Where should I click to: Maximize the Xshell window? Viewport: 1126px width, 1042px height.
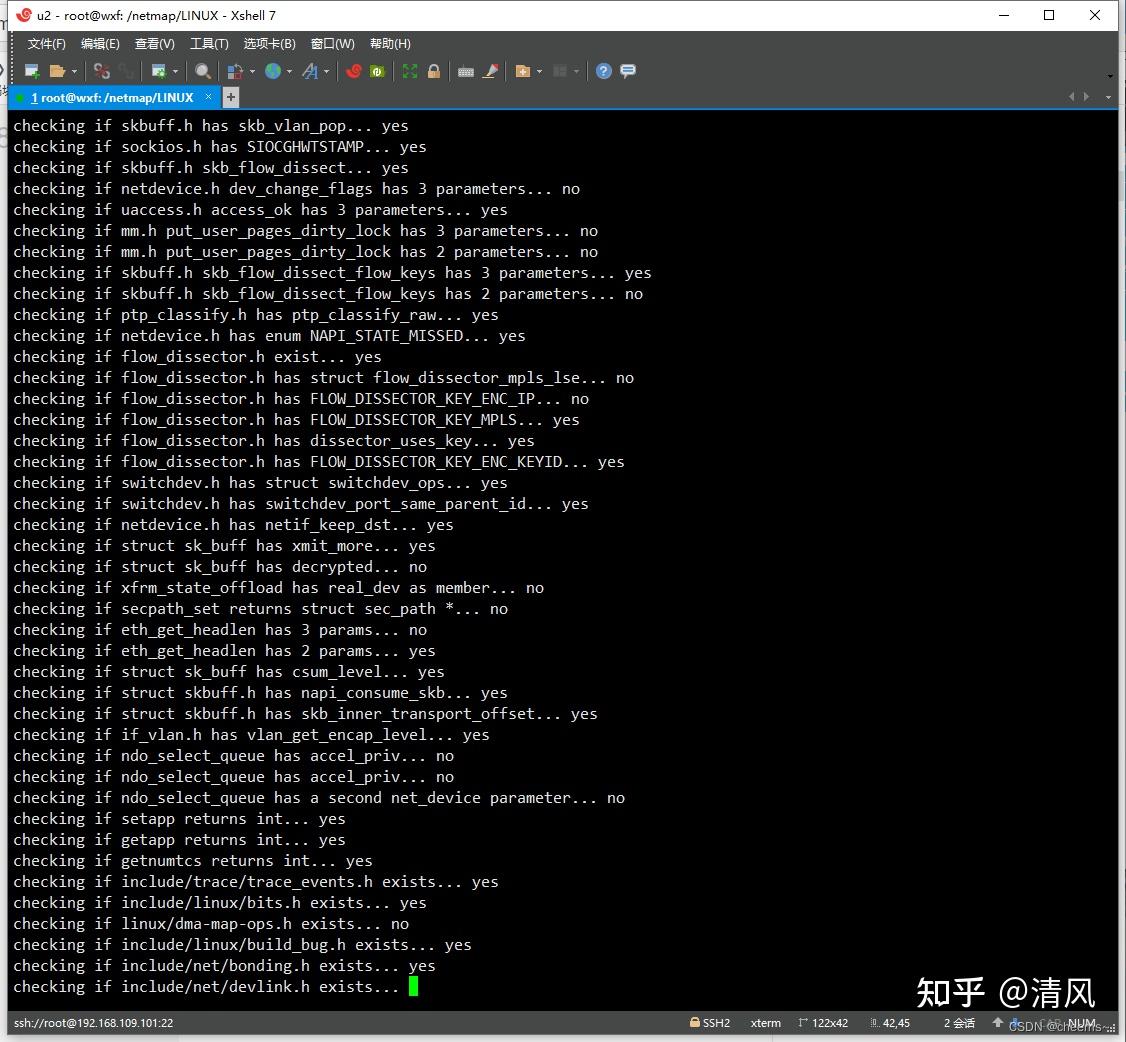pyautogui.click(x=1049, y=15)
